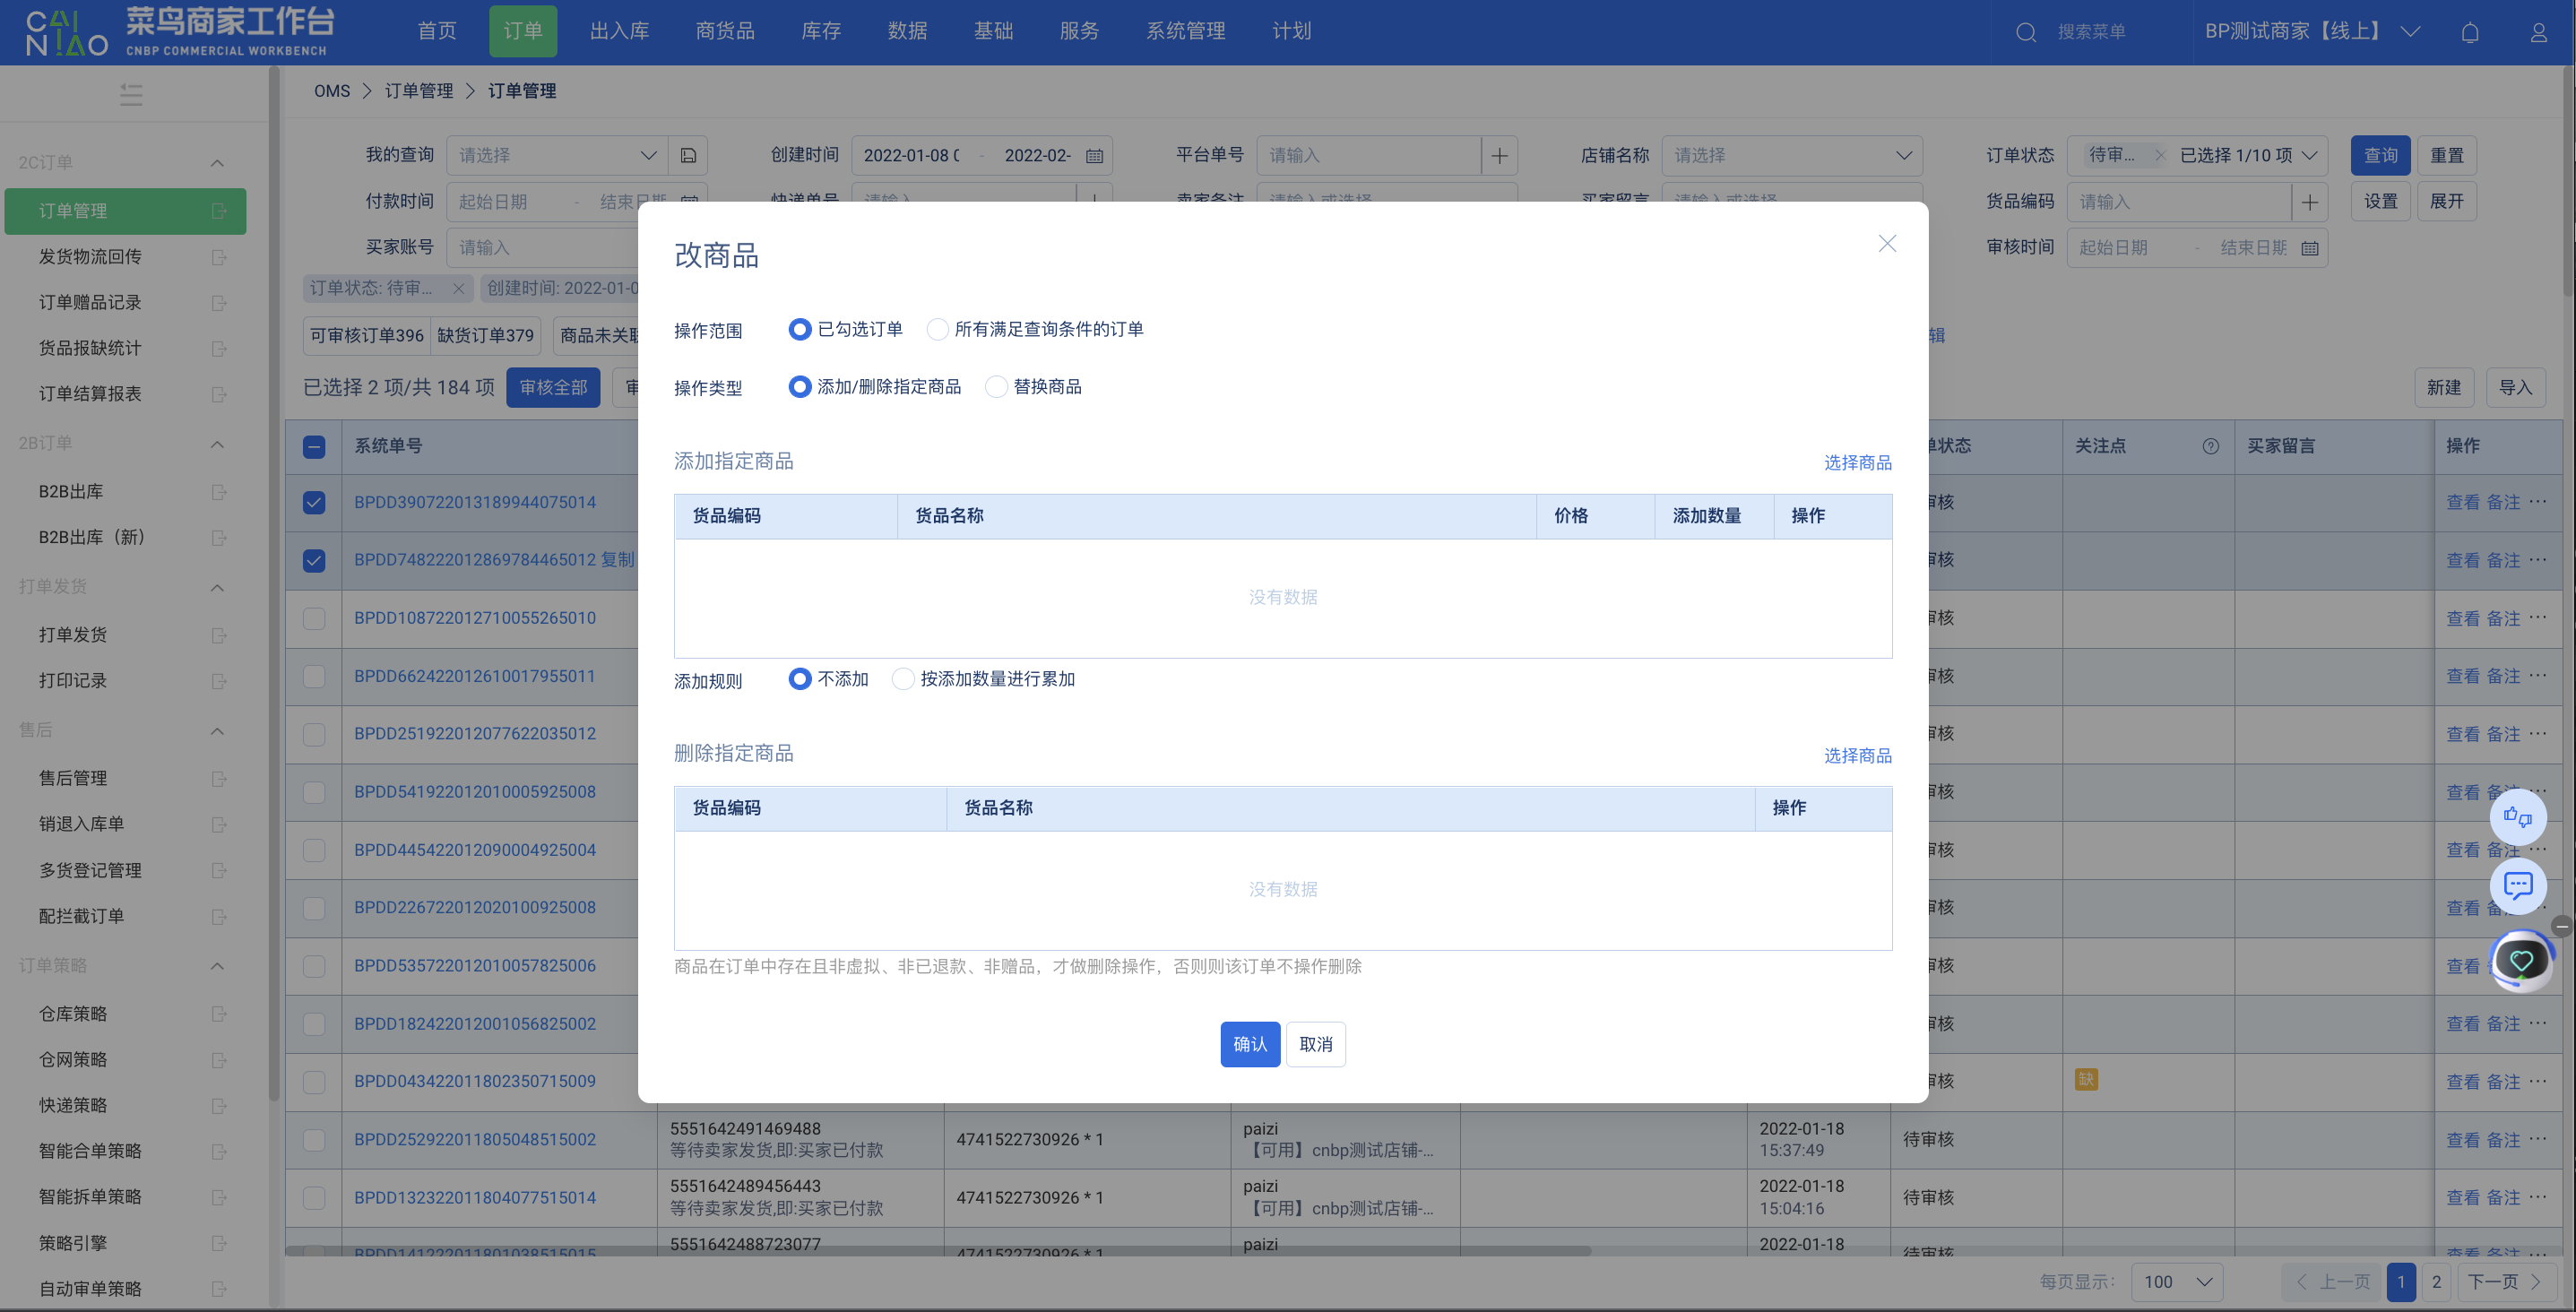The width and height of the screenshot is (2576, 1312).
Task: Open the 店铺名称 dropdown
Action: point(1791,155)
